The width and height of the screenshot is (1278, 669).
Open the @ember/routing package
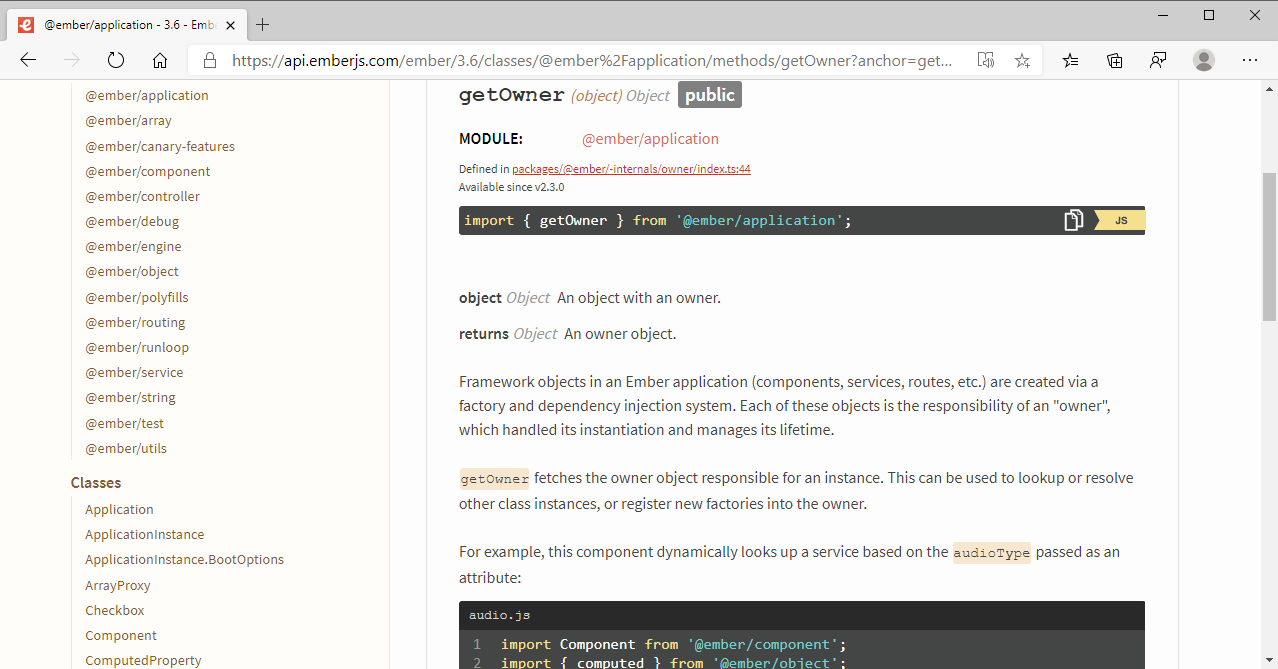[x=135, y=322]
